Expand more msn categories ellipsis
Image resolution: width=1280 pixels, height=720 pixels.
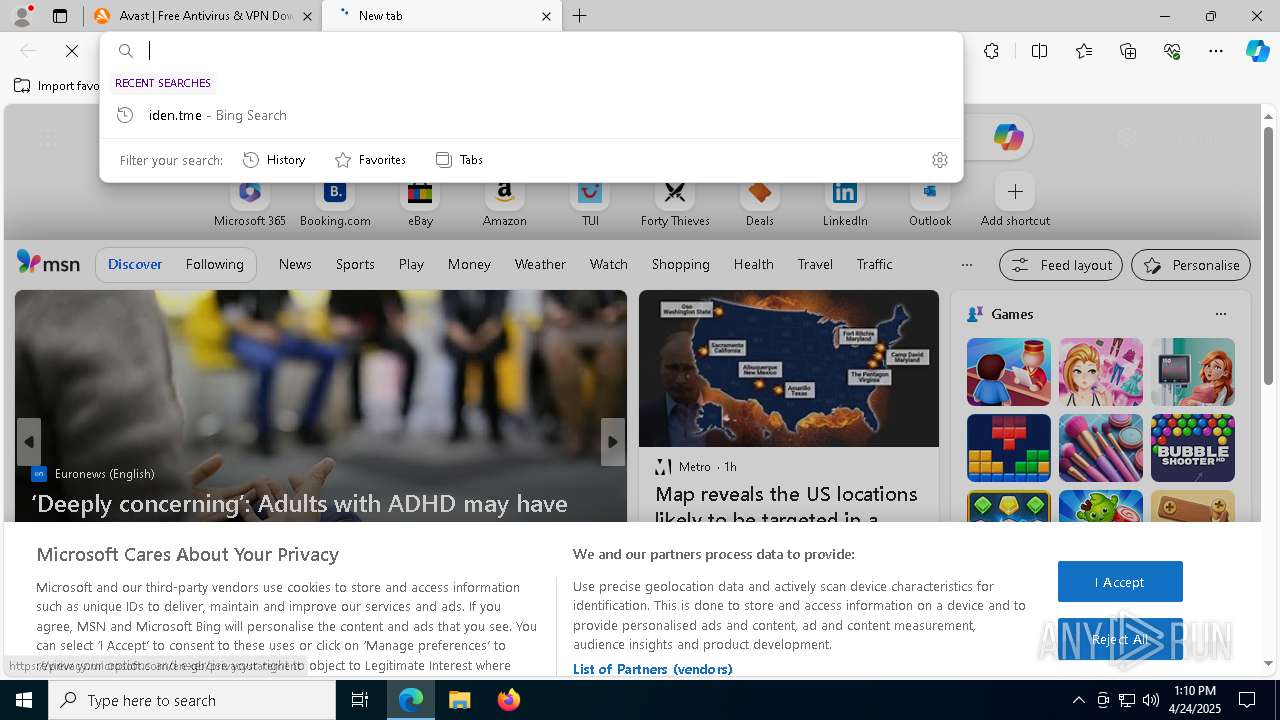966,265
